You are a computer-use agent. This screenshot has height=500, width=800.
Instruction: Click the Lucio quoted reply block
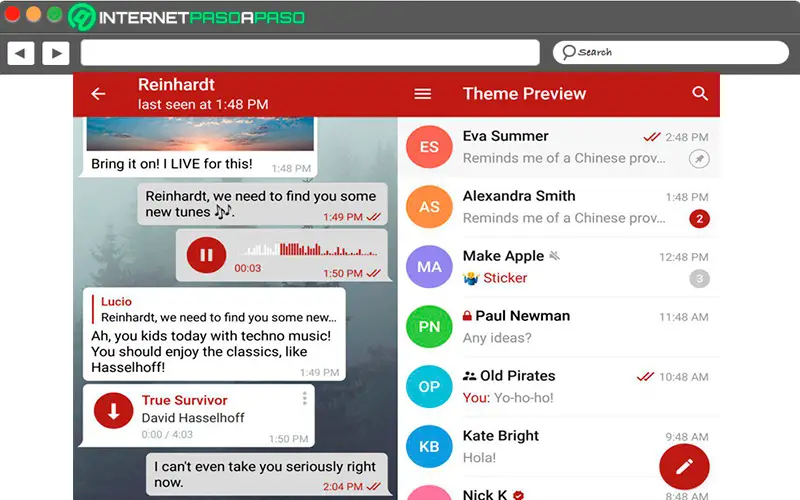[x=214, y=310]
